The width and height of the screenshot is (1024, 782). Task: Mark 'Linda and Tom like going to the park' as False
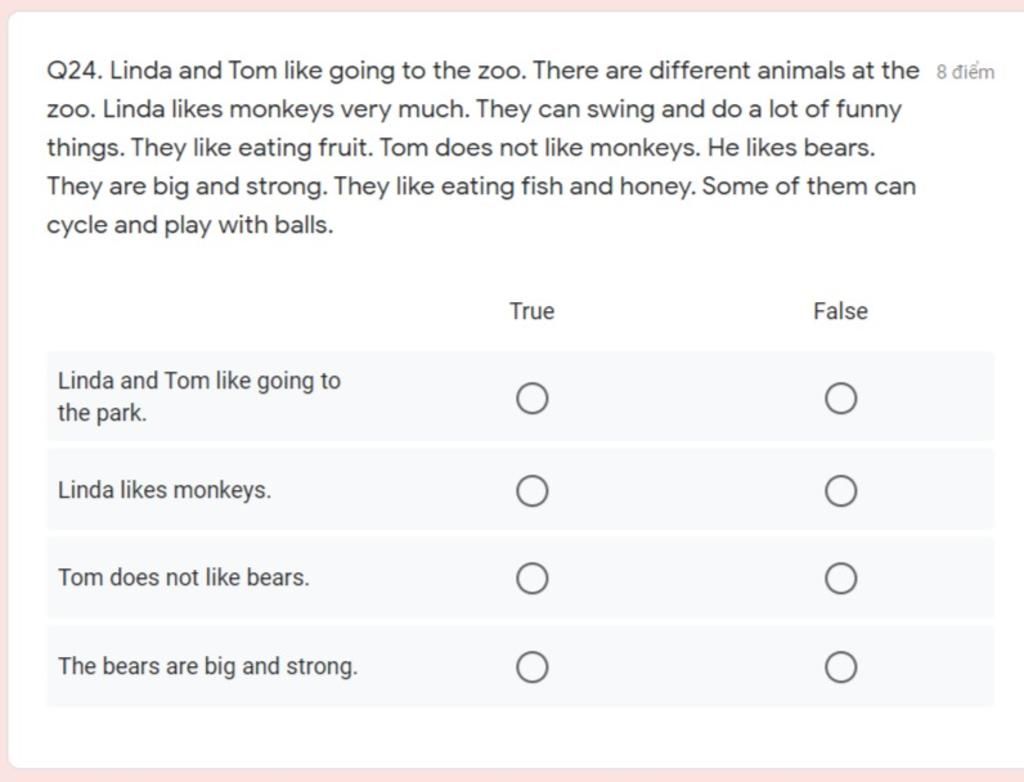coord(840,398)
